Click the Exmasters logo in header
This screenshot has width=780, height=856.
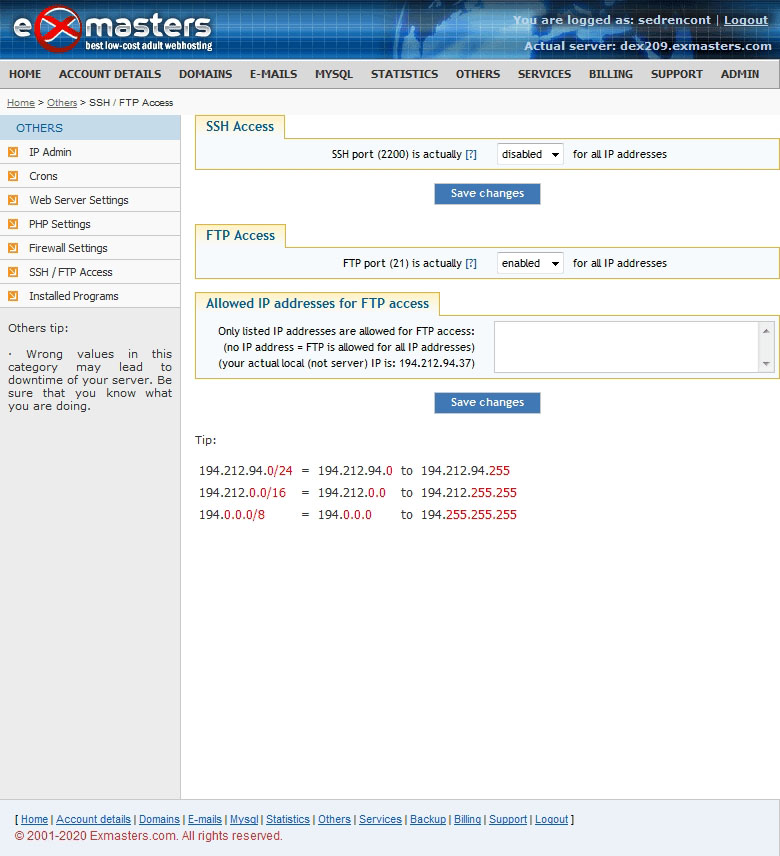pyautogui.click(x=112, y=30)
